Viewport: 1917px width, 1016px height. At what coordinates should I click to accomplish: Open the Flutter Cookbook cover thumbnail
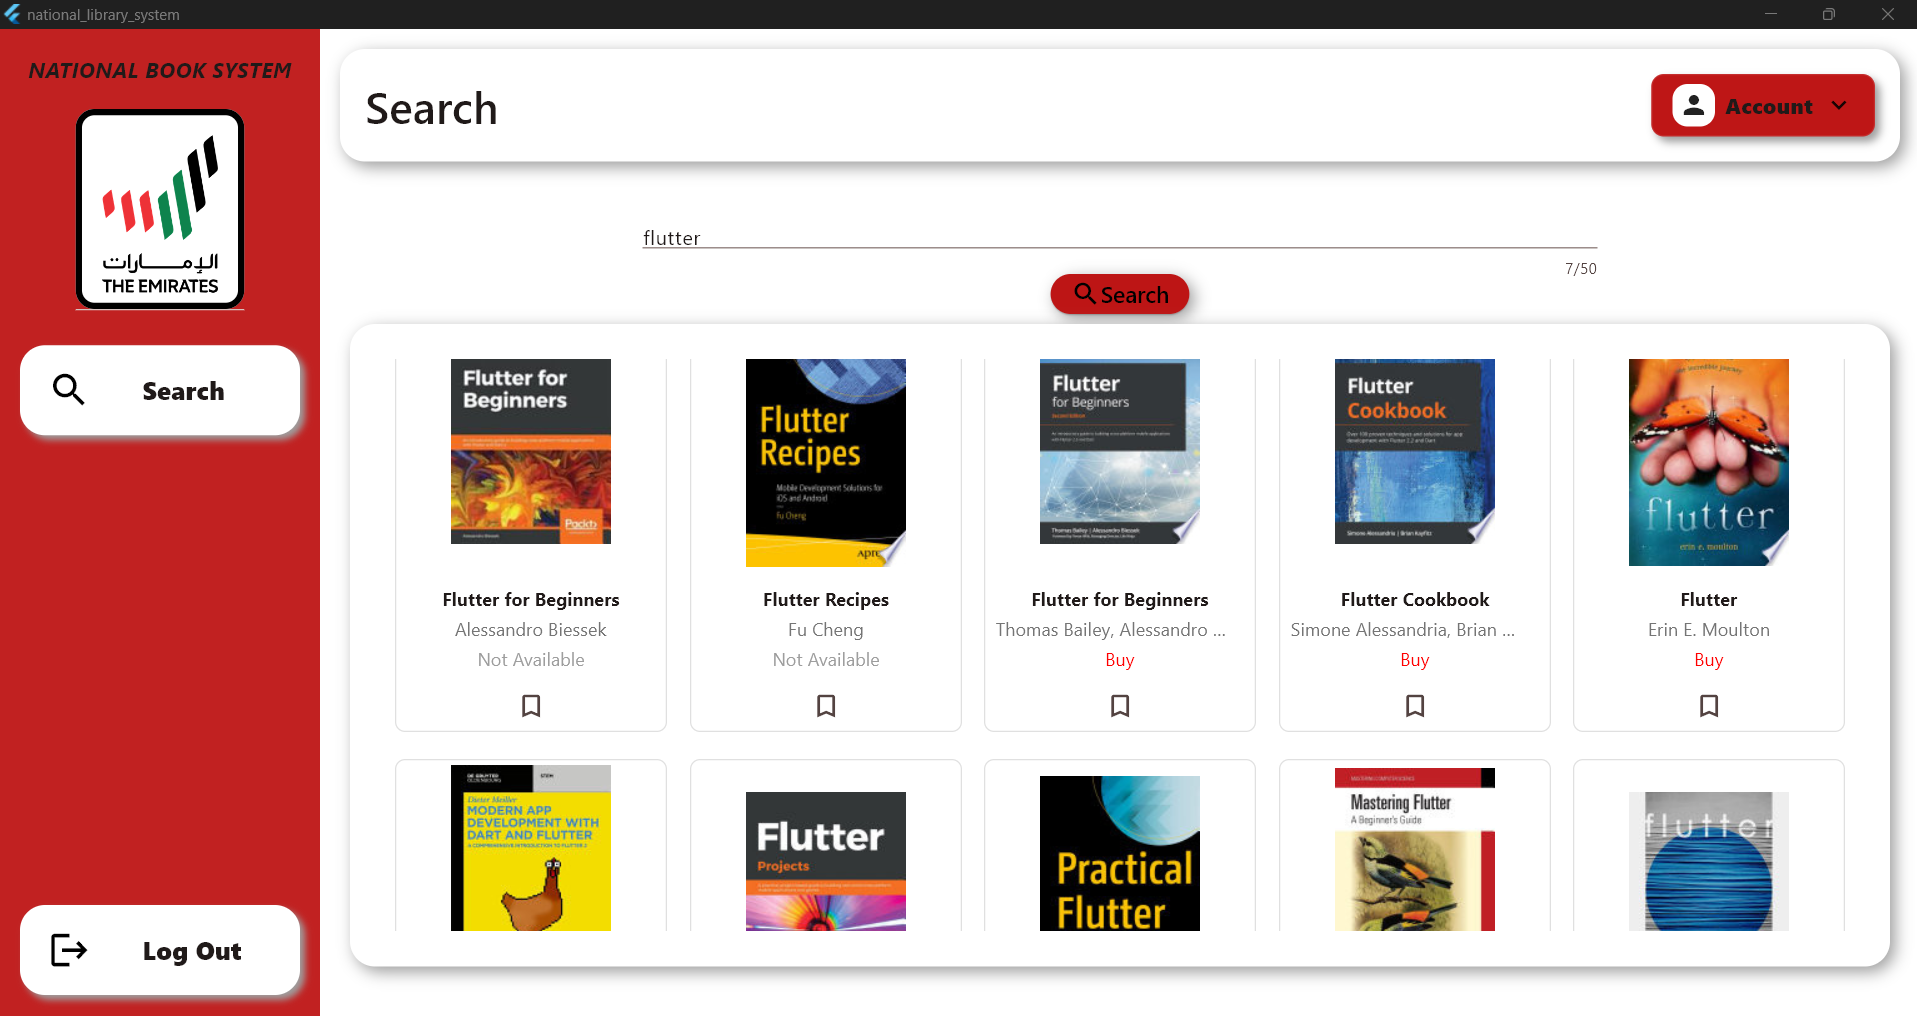[1415, 451]
